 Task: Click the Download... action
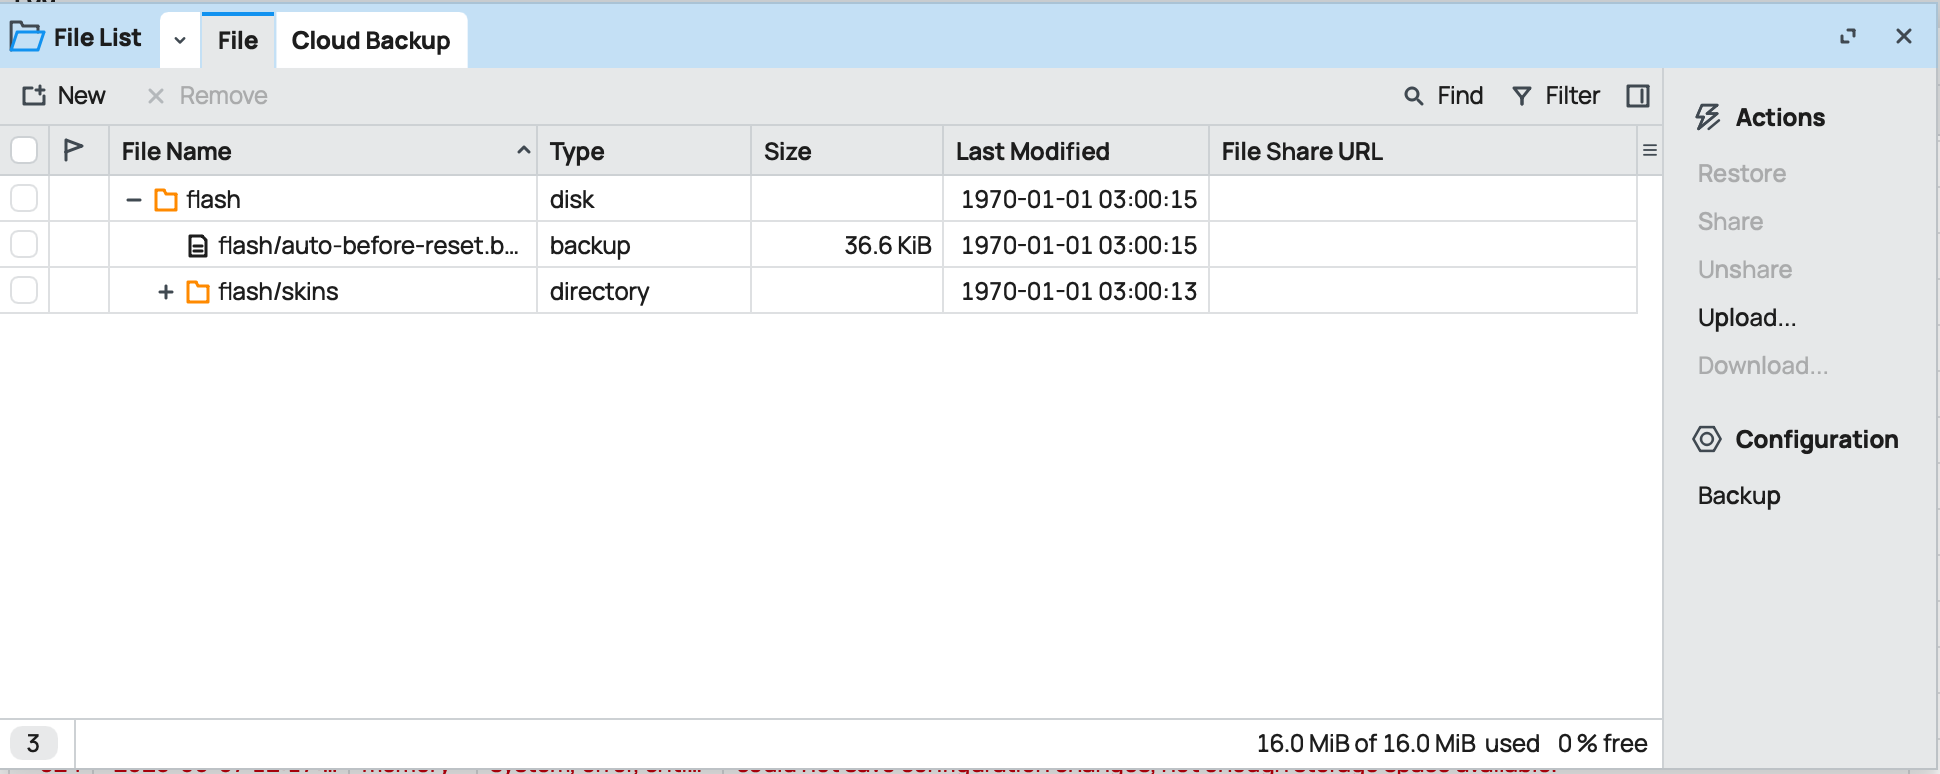[x=1763, y=365]
